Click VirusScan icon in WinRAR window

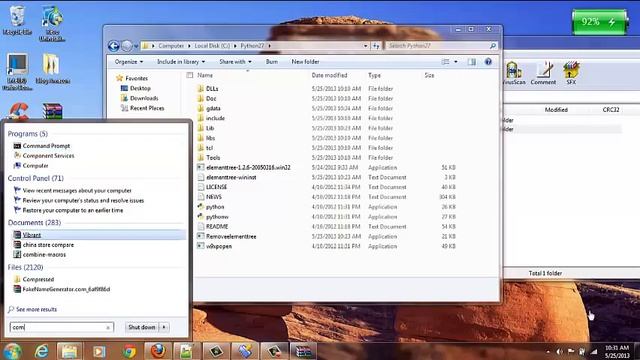point(514,73)
